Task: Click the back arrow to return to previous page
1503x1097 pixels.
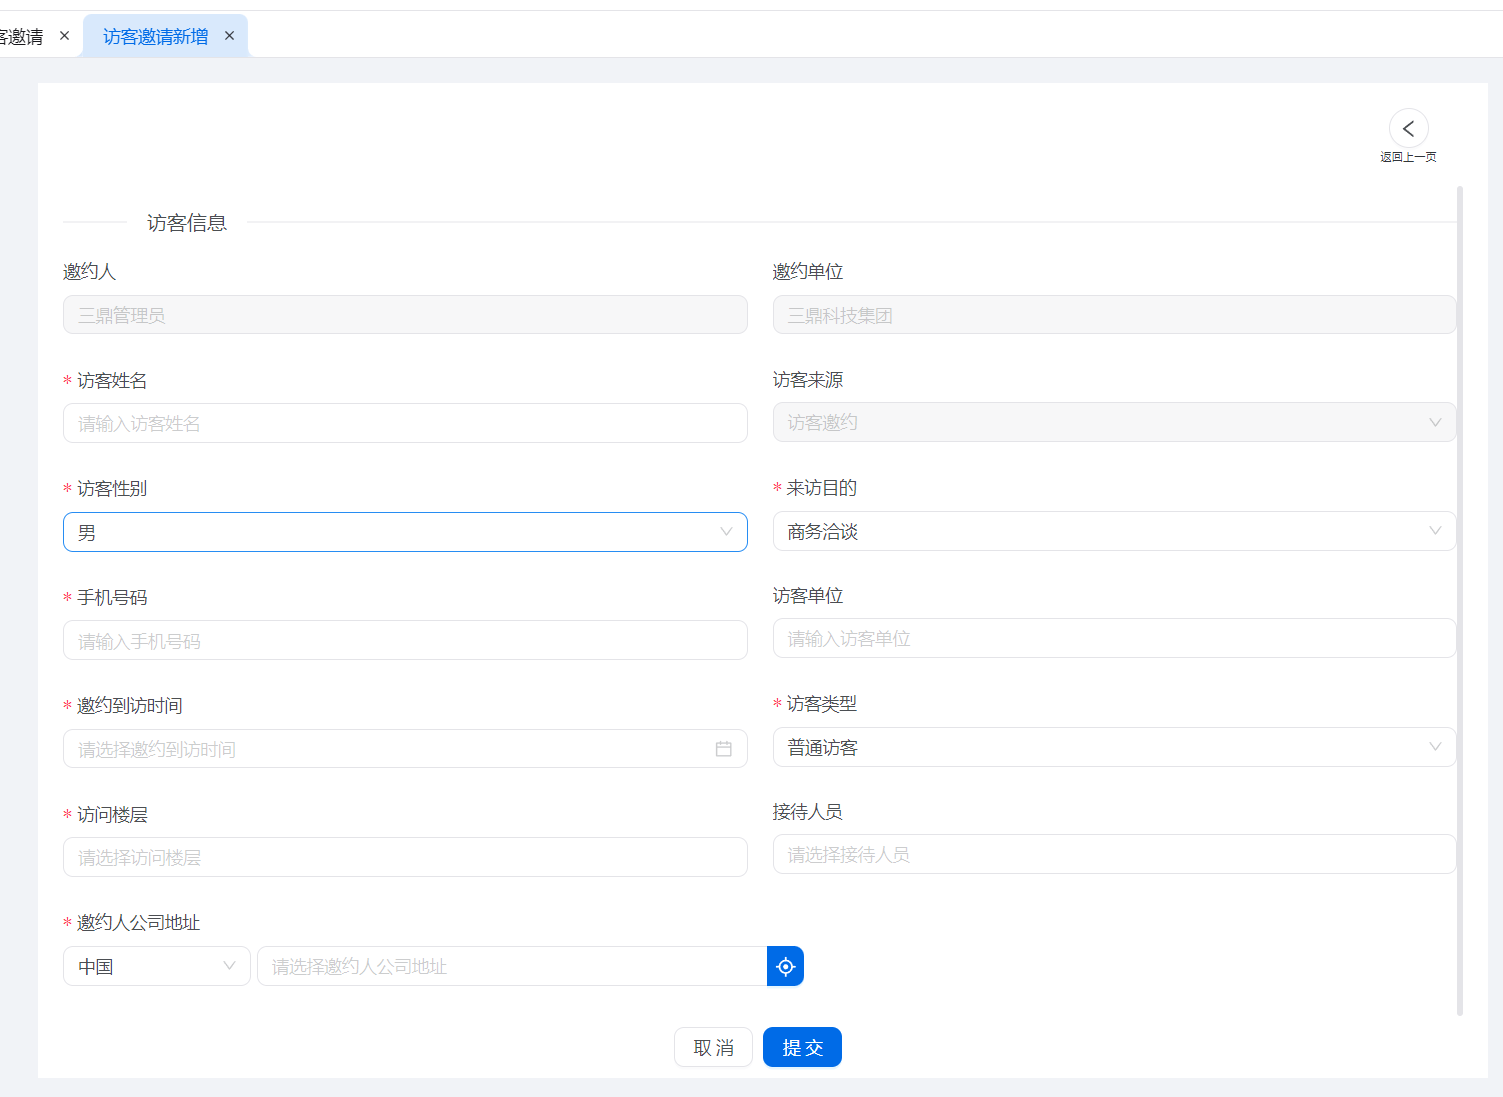Action: click(1408, 129)
